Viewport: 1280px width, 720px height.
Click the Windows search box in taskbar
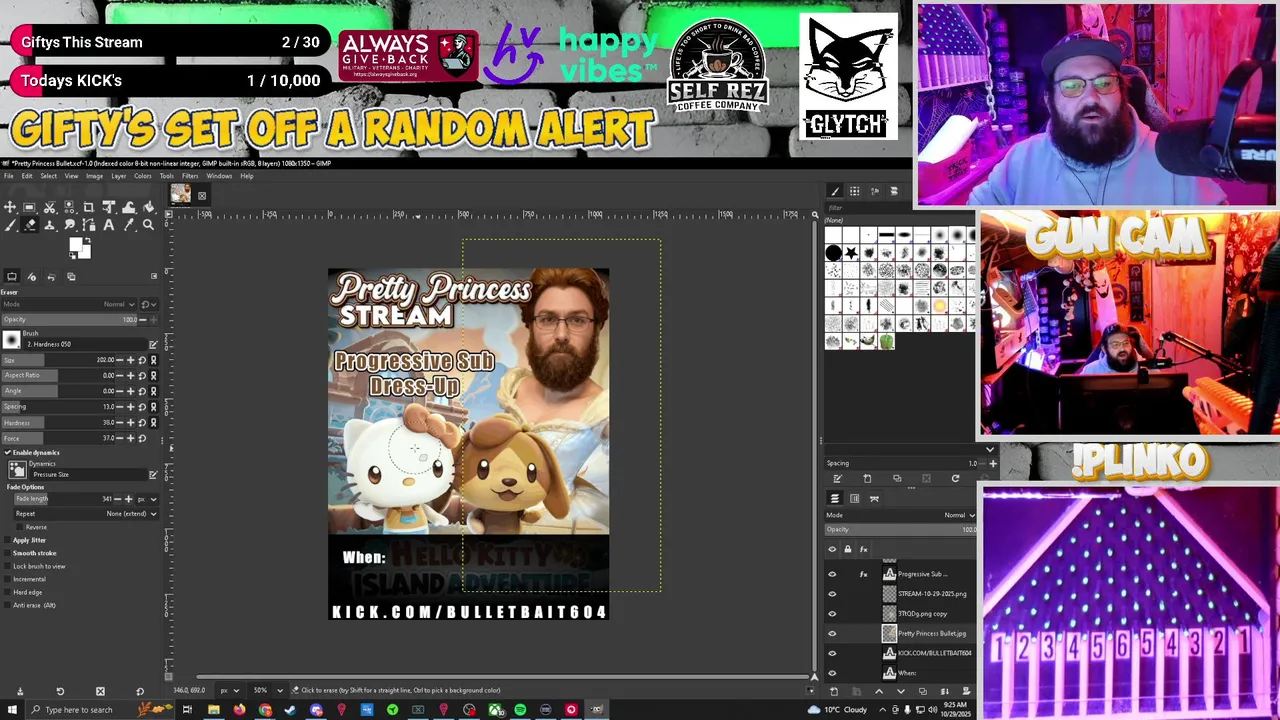click(100, 710)
